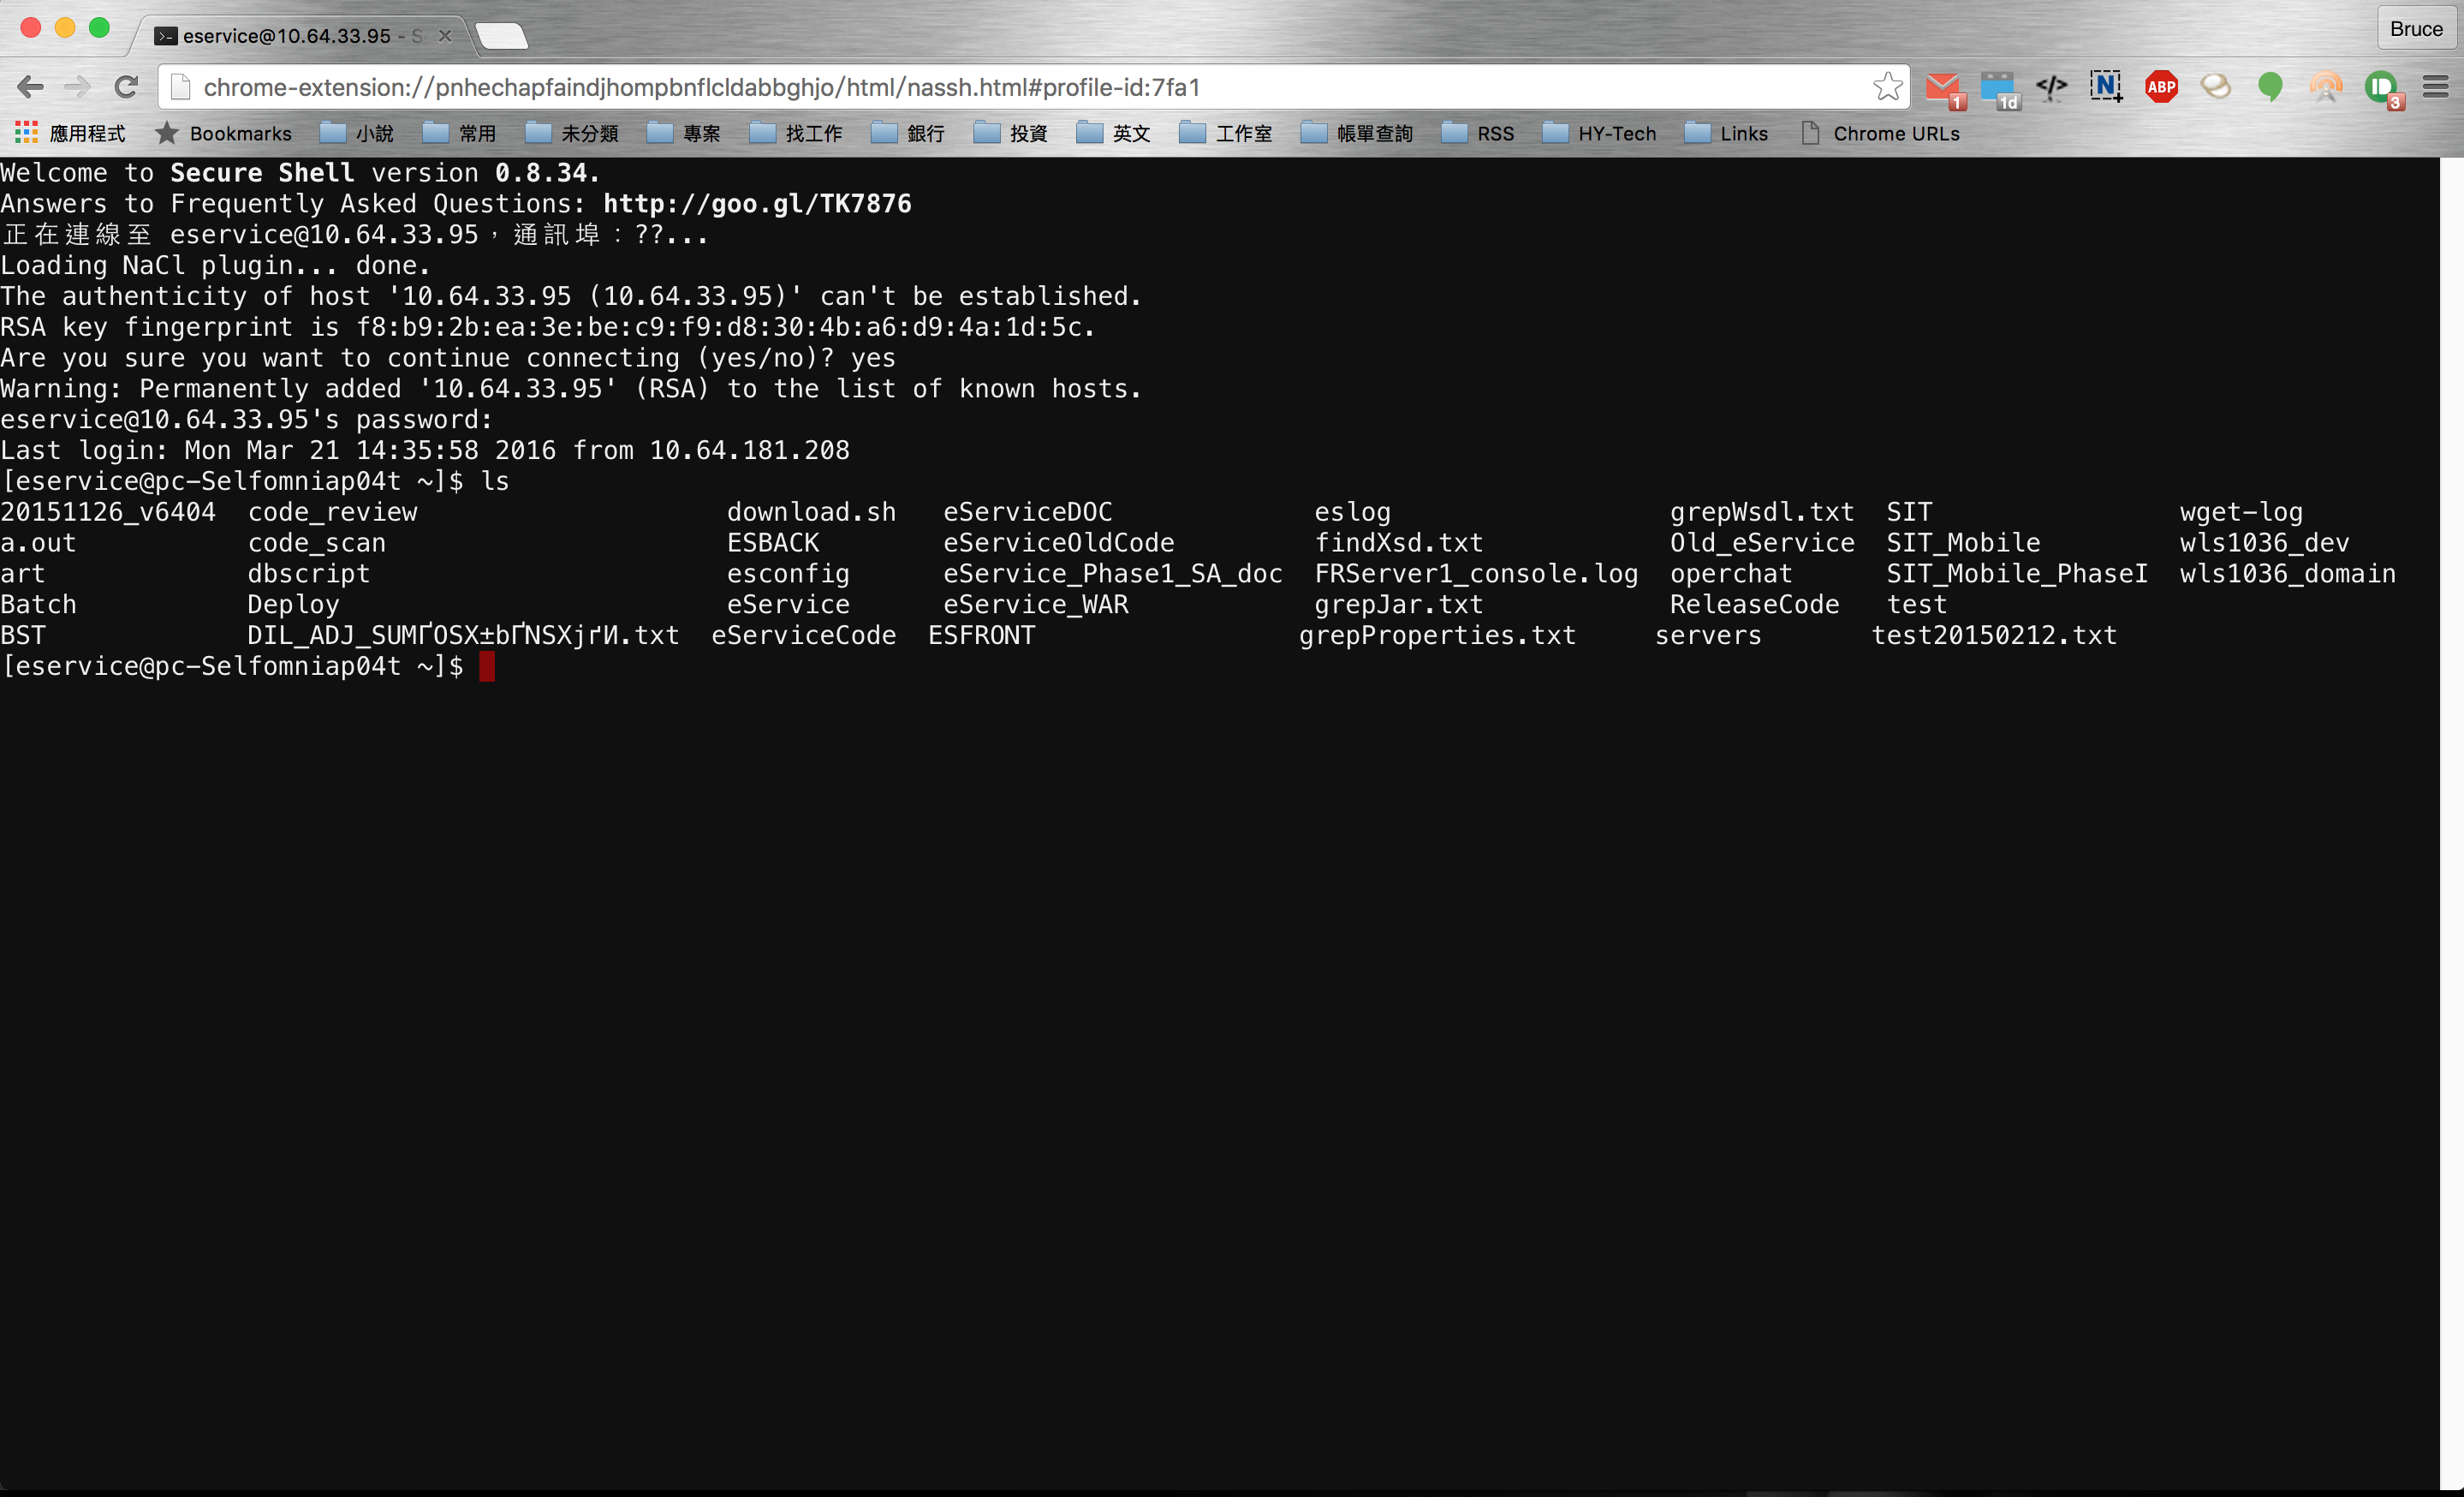Click the wget-log file name
This screenshot has width=2464, height=1497.
[2241, 512]
